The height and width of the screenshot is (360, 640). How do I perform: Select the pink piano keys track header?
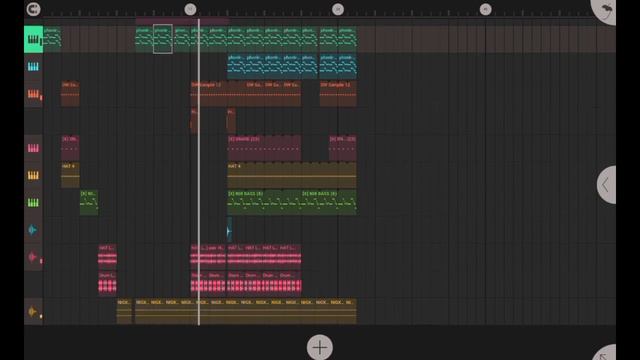point(33,148)
